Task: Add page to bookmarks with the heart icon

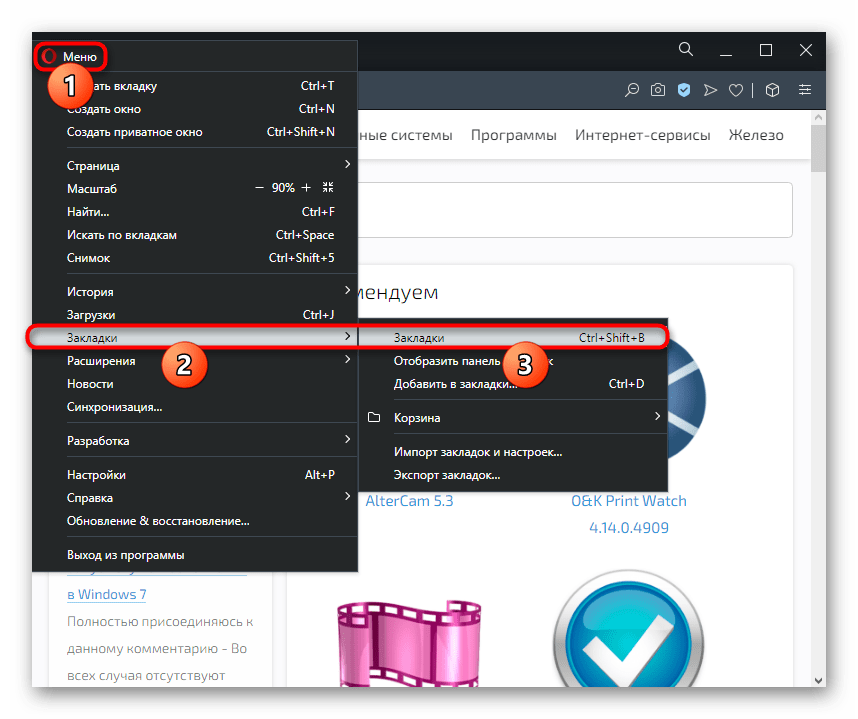Action: click(736, 90)
